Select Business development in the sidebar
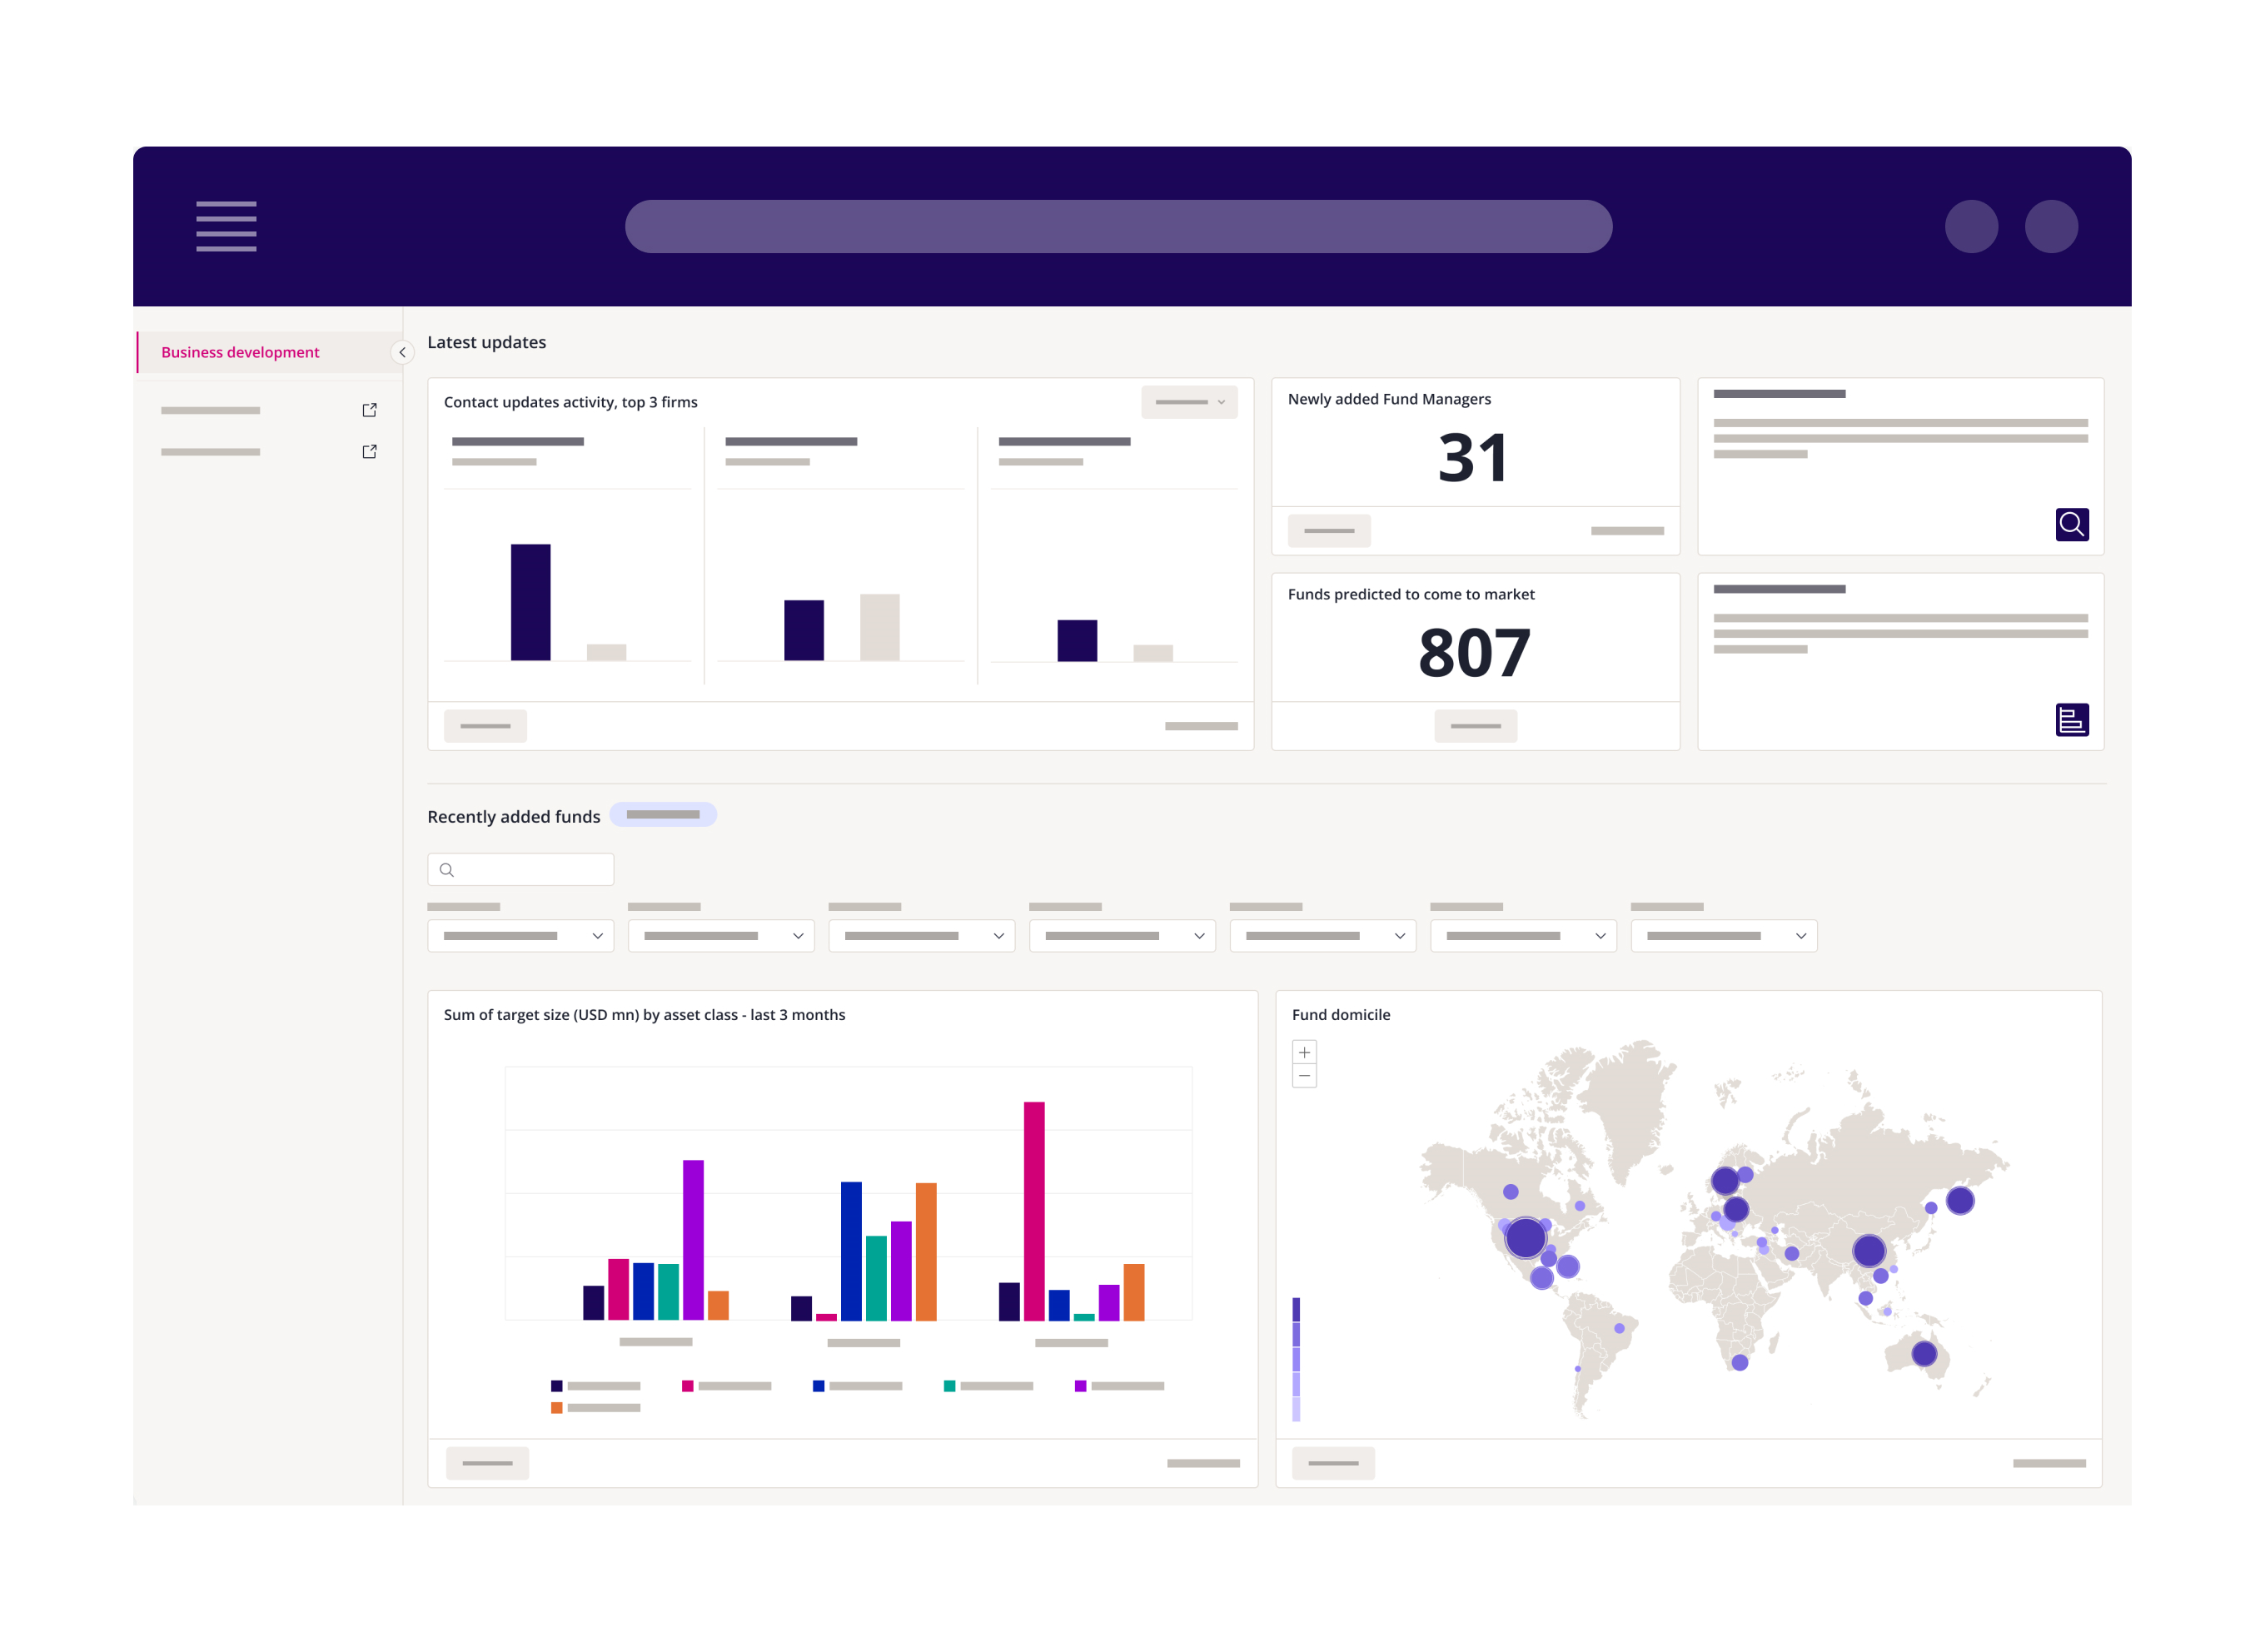The height and width of the screenshot is (1652, 2265). (x=241, y=352)
